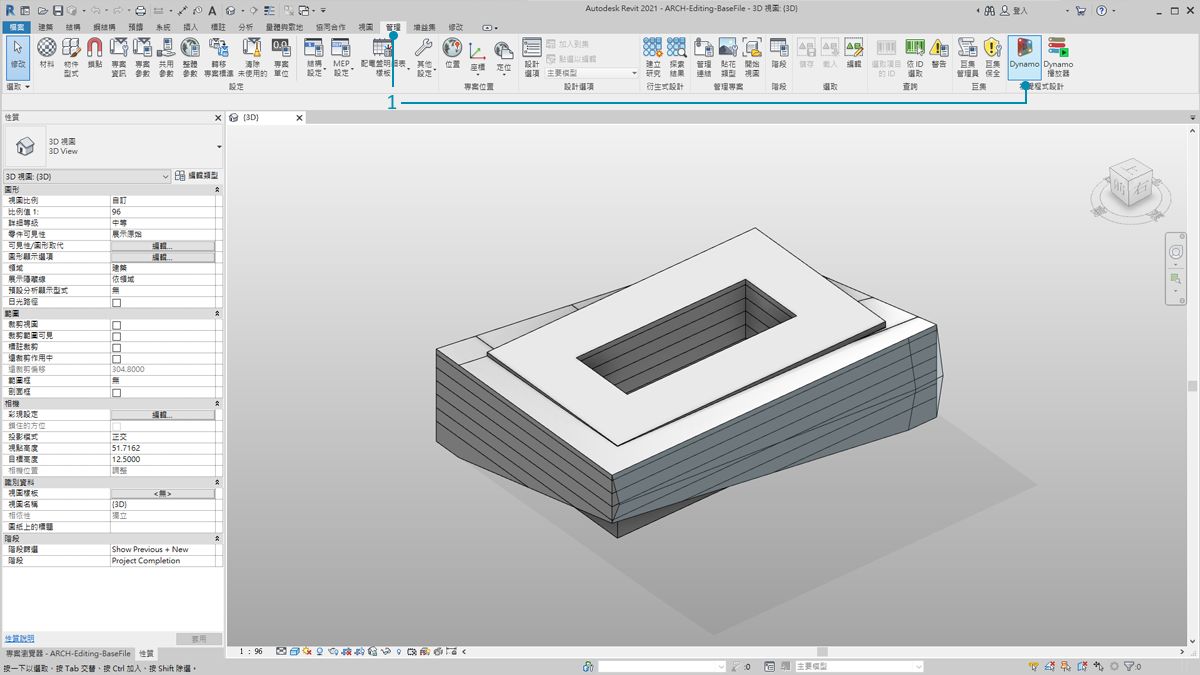Open 整體參數 (Global Parameters)
The height and width of the screenshot is (675, 1200).
coord(190,57)
